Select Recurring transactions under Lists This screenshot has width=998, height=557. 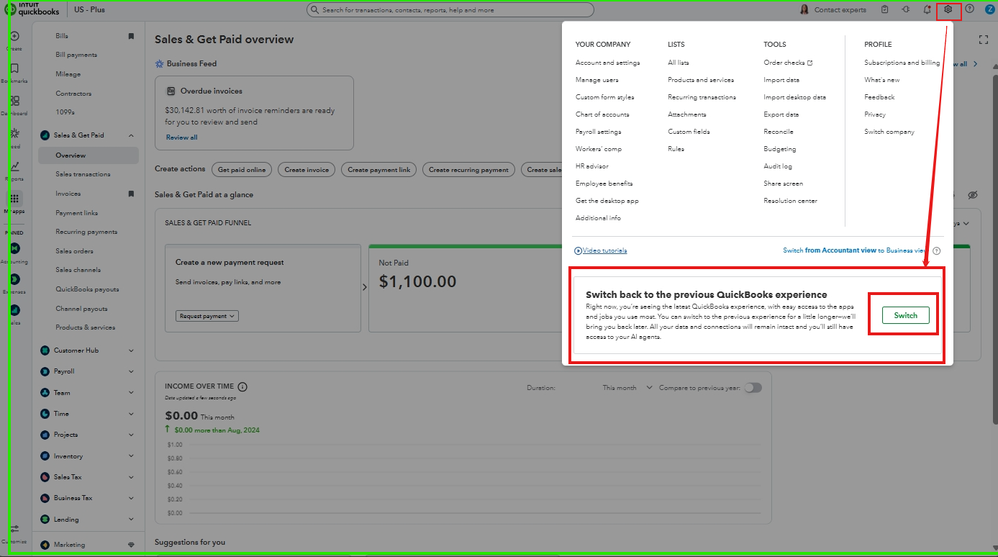point(702,97)
